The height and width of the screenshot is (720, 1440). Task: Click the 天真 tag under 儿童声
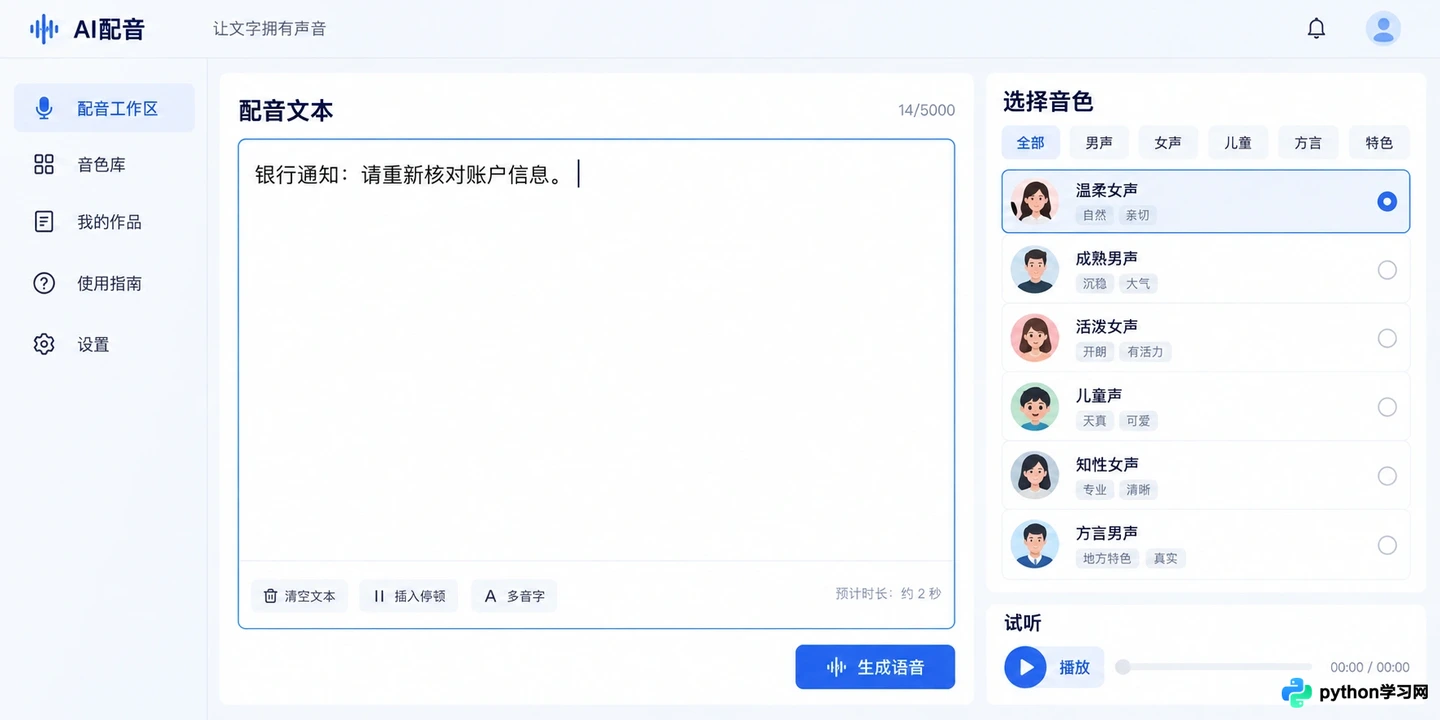coord(1095,421)
